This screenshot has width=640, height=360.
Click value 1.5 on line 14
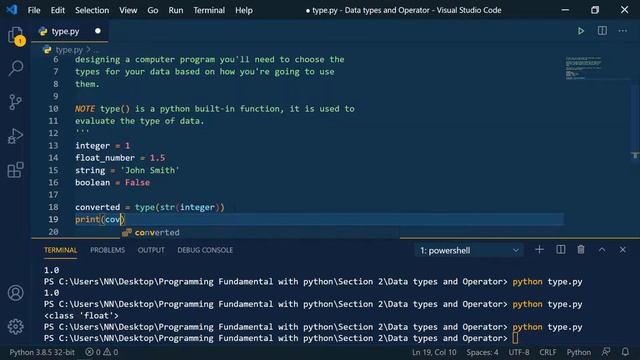[157, 158]
